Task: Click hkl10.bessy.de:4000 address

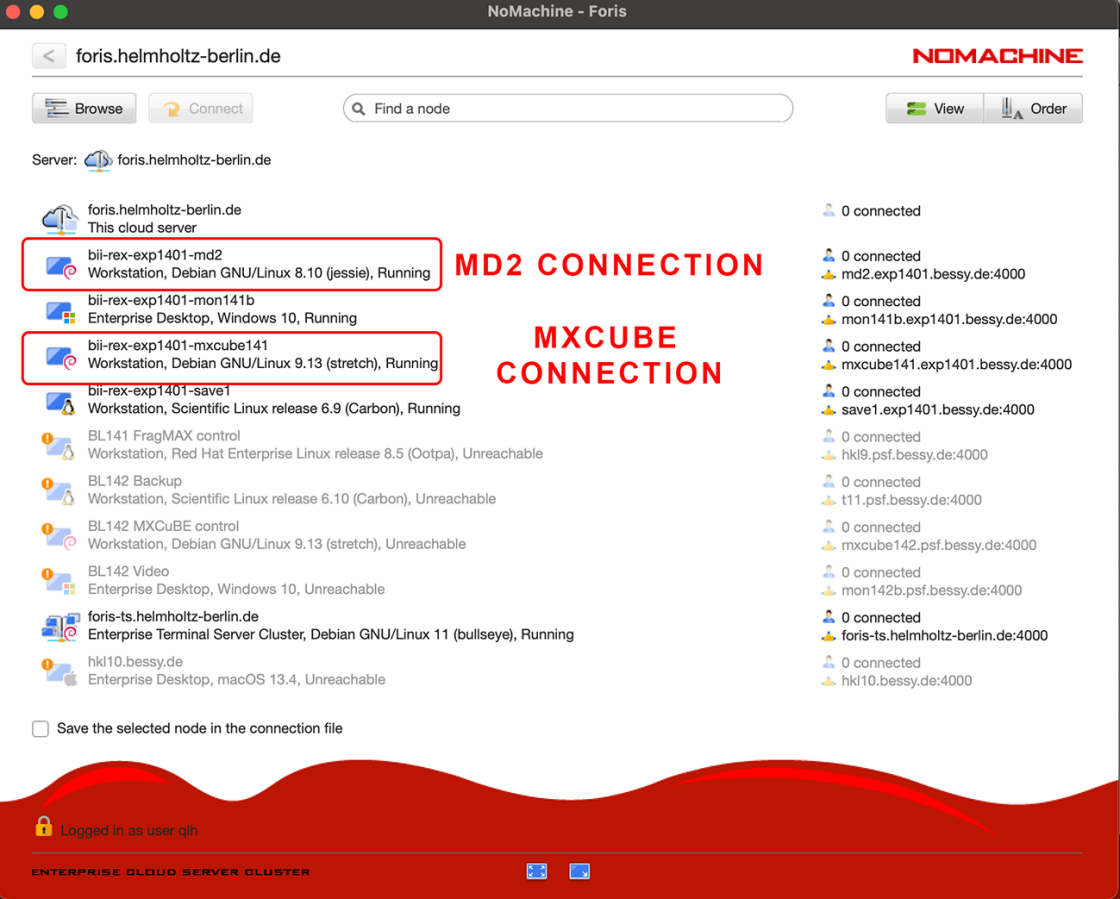Action: (x=906, y=680)
